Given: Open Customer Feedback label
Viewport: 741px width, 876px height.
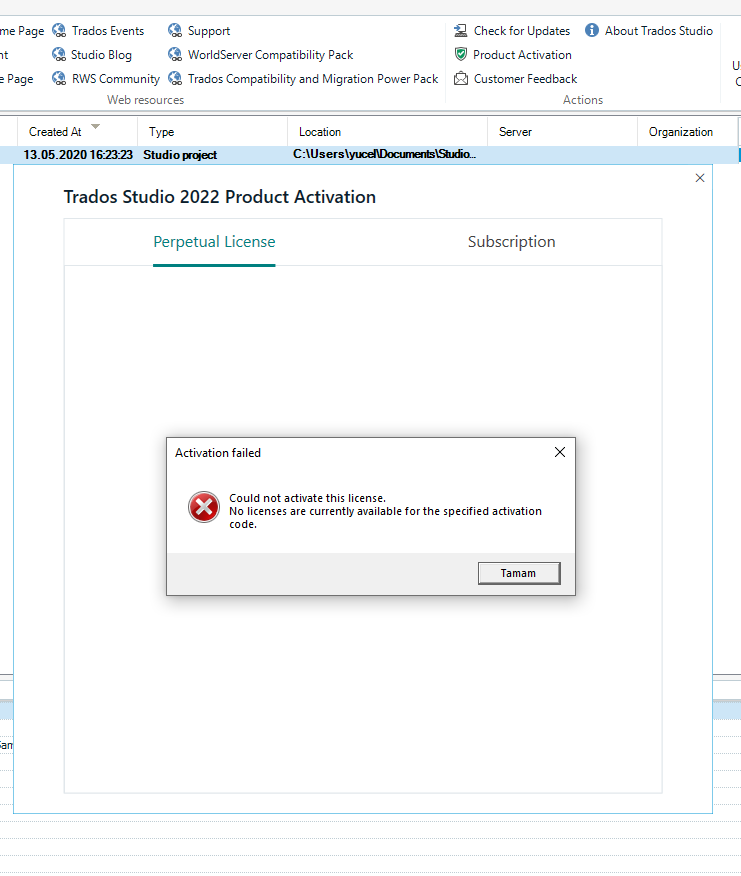Looking at the screenshot, I should [x=525, y=79].
